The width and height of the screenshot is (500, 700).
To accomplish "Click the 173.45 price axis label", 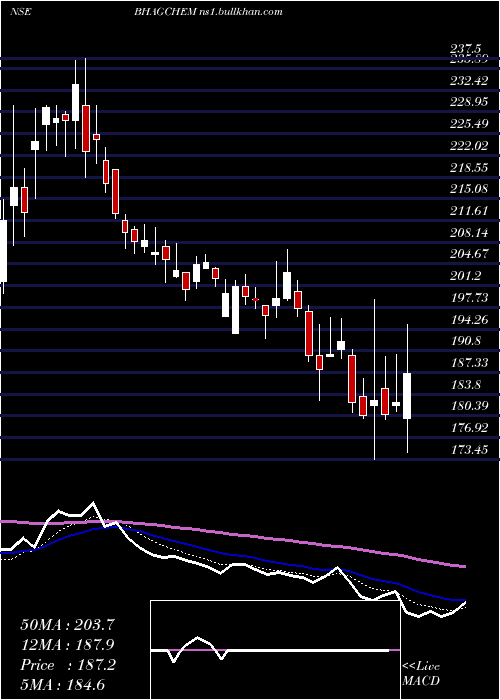I will 469,449.
